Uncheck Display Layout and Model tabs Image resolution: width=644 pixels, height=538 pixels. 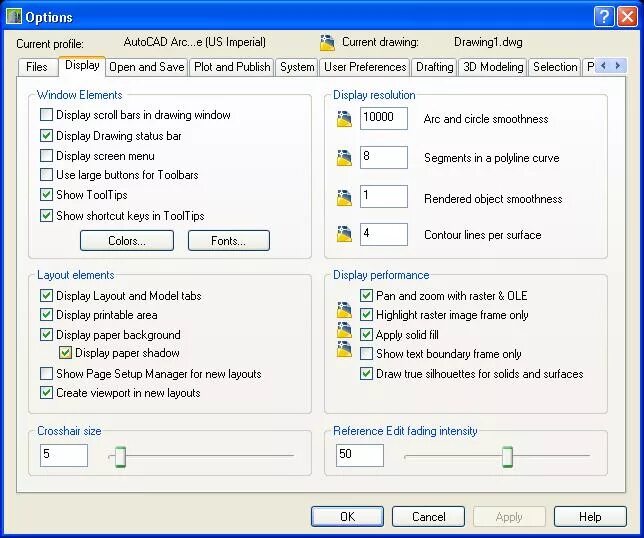(x=46, y=295)
